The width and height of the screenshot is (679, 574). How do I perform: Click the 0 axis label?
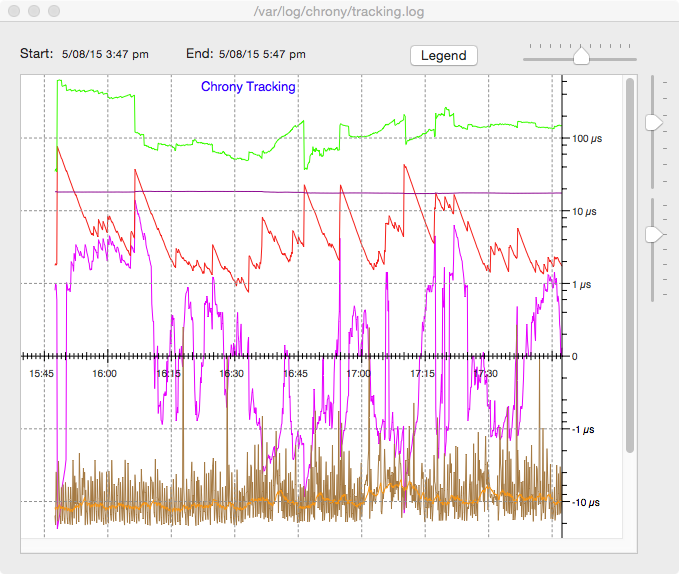[x=574, y=357]
